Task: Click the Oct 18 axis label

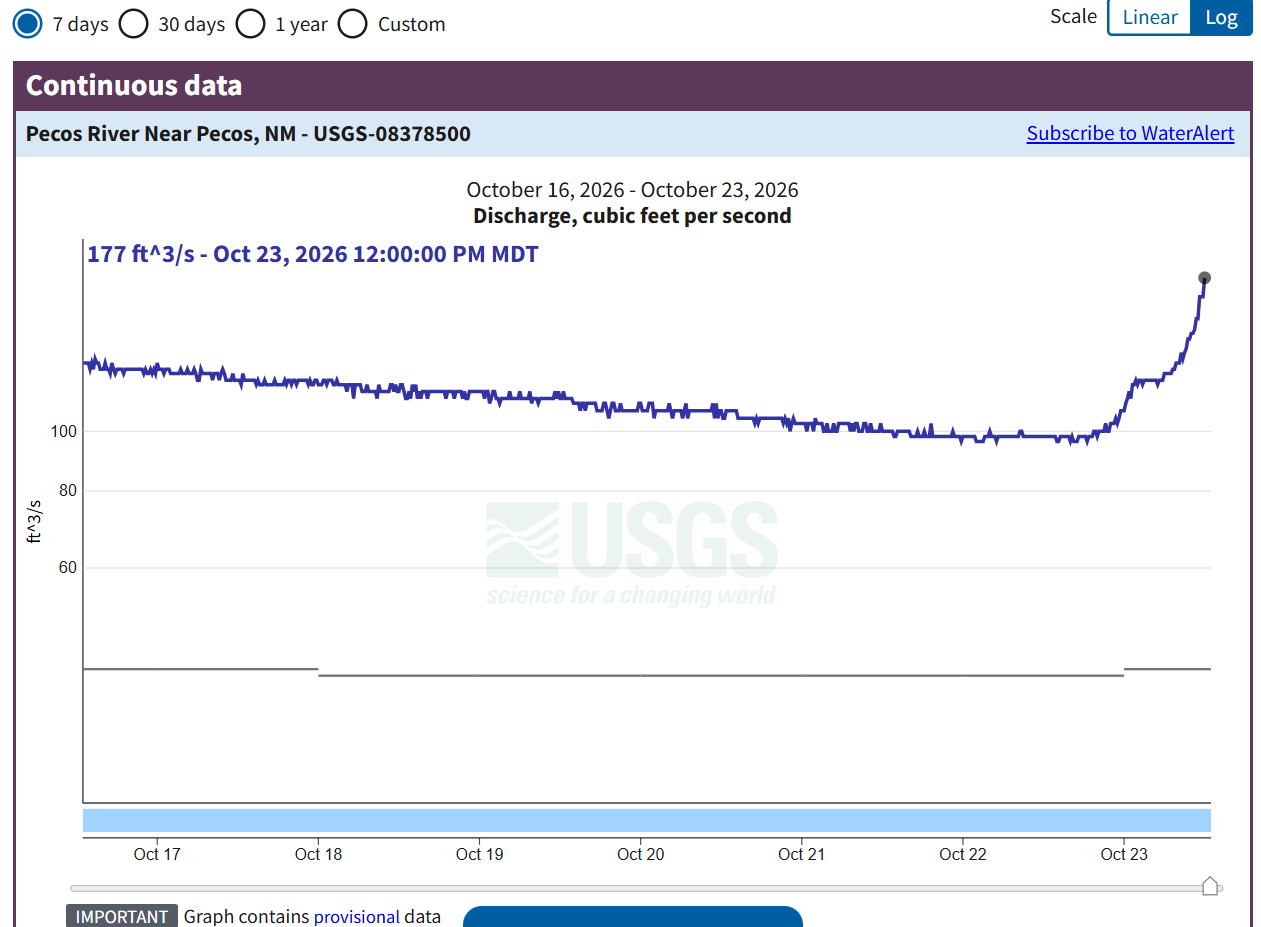Action: (x=318, y=854)
